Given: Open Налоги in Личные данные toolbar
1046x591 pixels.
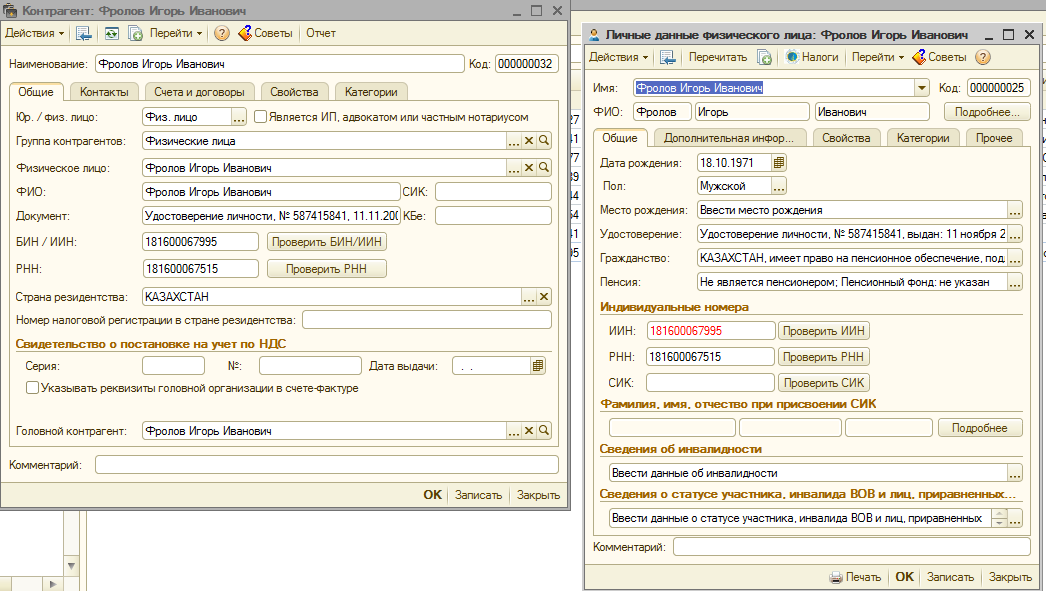Looking at the screenshot, I should click(x=812, y=57).
